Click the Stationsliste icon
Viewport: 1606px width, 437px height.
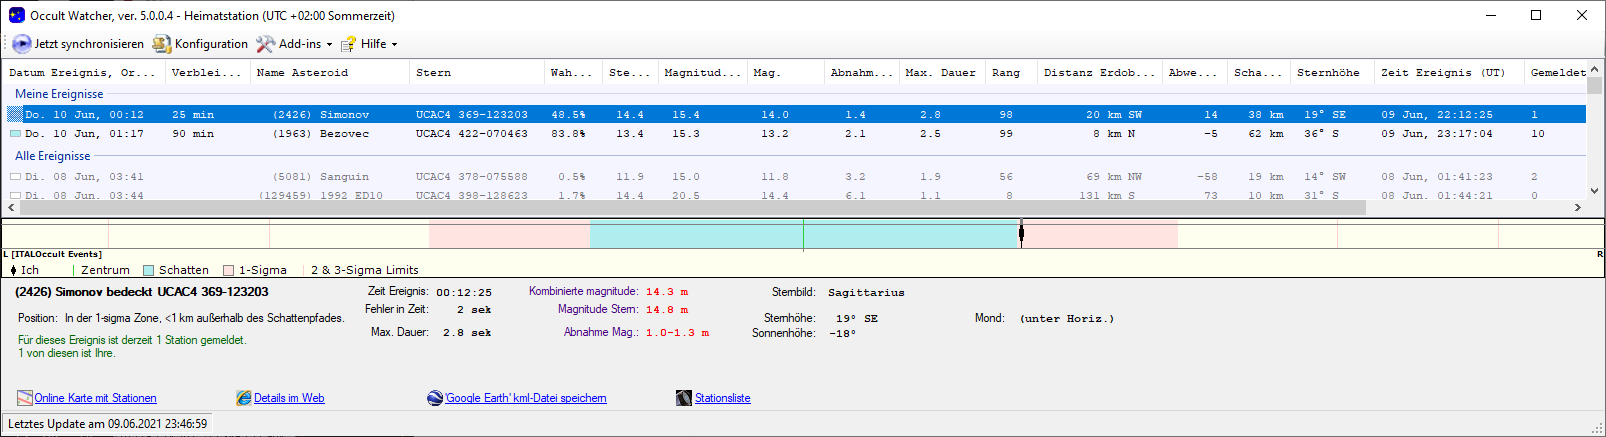pos(684,398)
